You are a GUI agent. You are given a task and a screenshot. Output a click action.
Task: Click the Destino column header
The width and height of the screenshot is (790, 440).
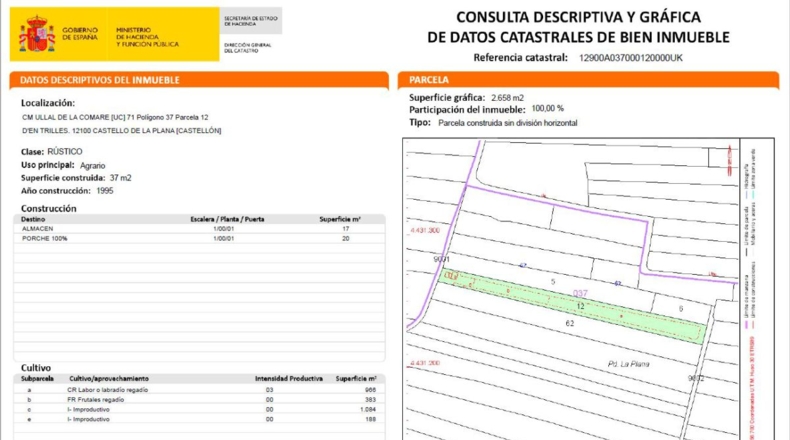point(33,219)
